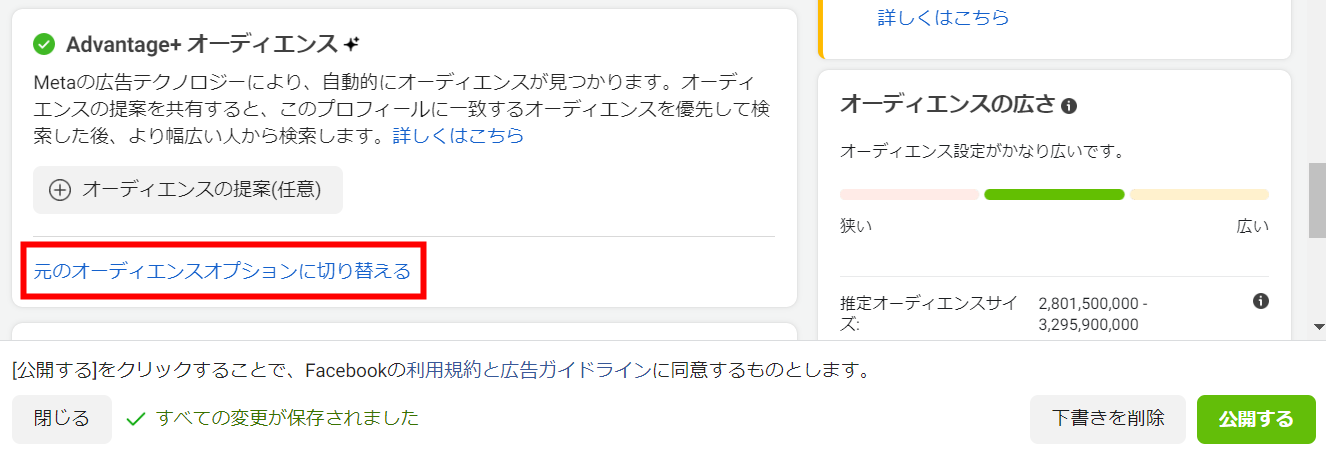Open 詳しくはこちら link in the top-right panel
This screenshot has width=1326, height=458.
point(943,17)
